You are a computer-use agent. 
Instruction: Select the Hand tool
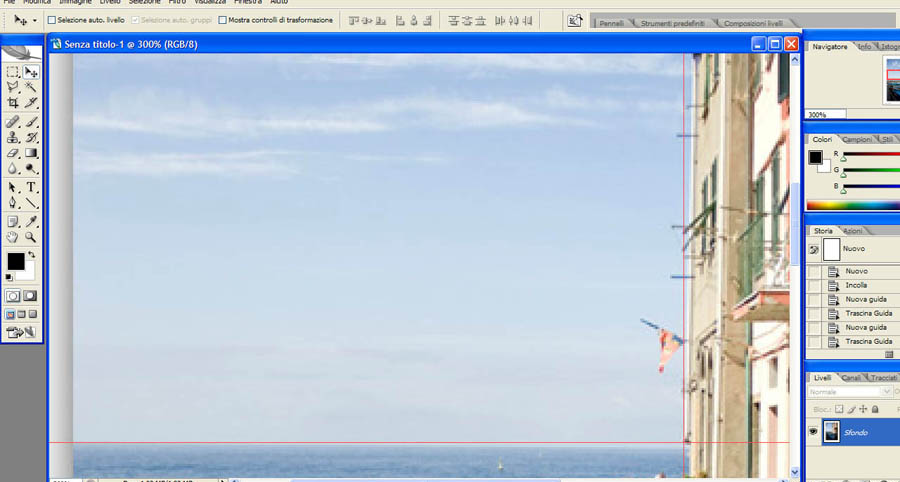click(x=13, y=237)
